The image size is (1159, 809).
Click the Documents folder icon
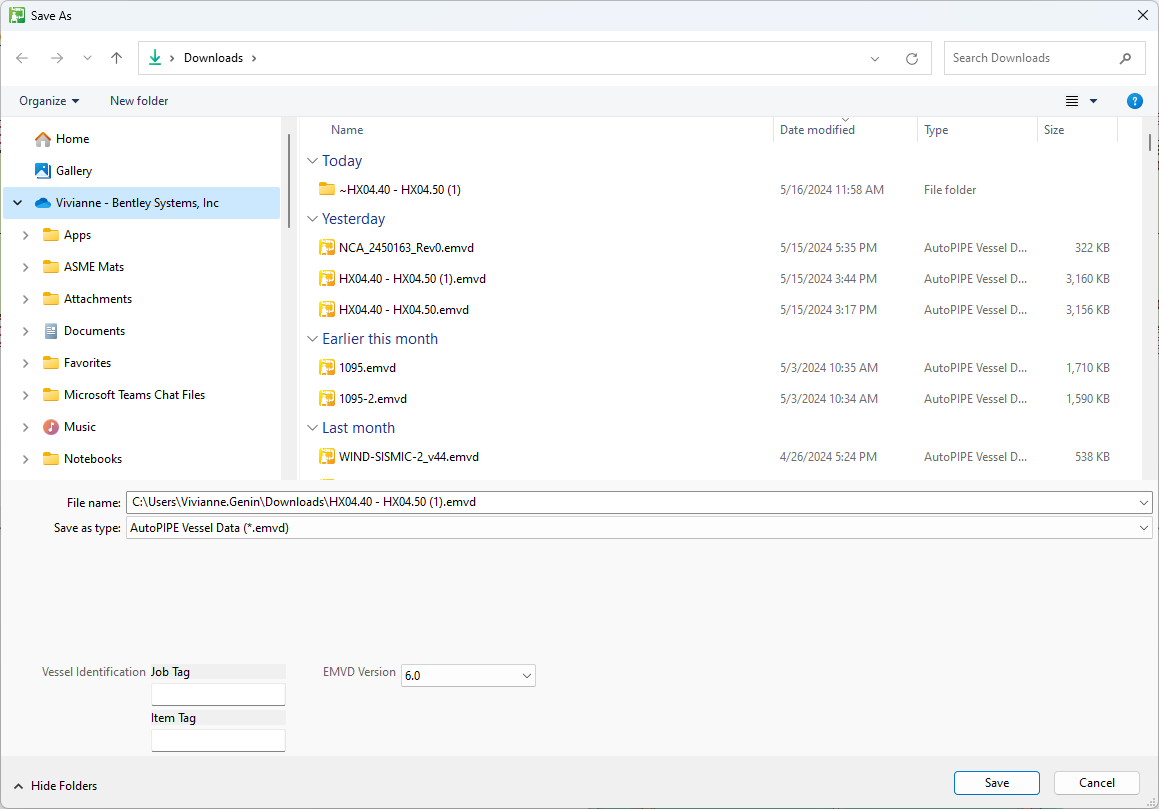51,331
